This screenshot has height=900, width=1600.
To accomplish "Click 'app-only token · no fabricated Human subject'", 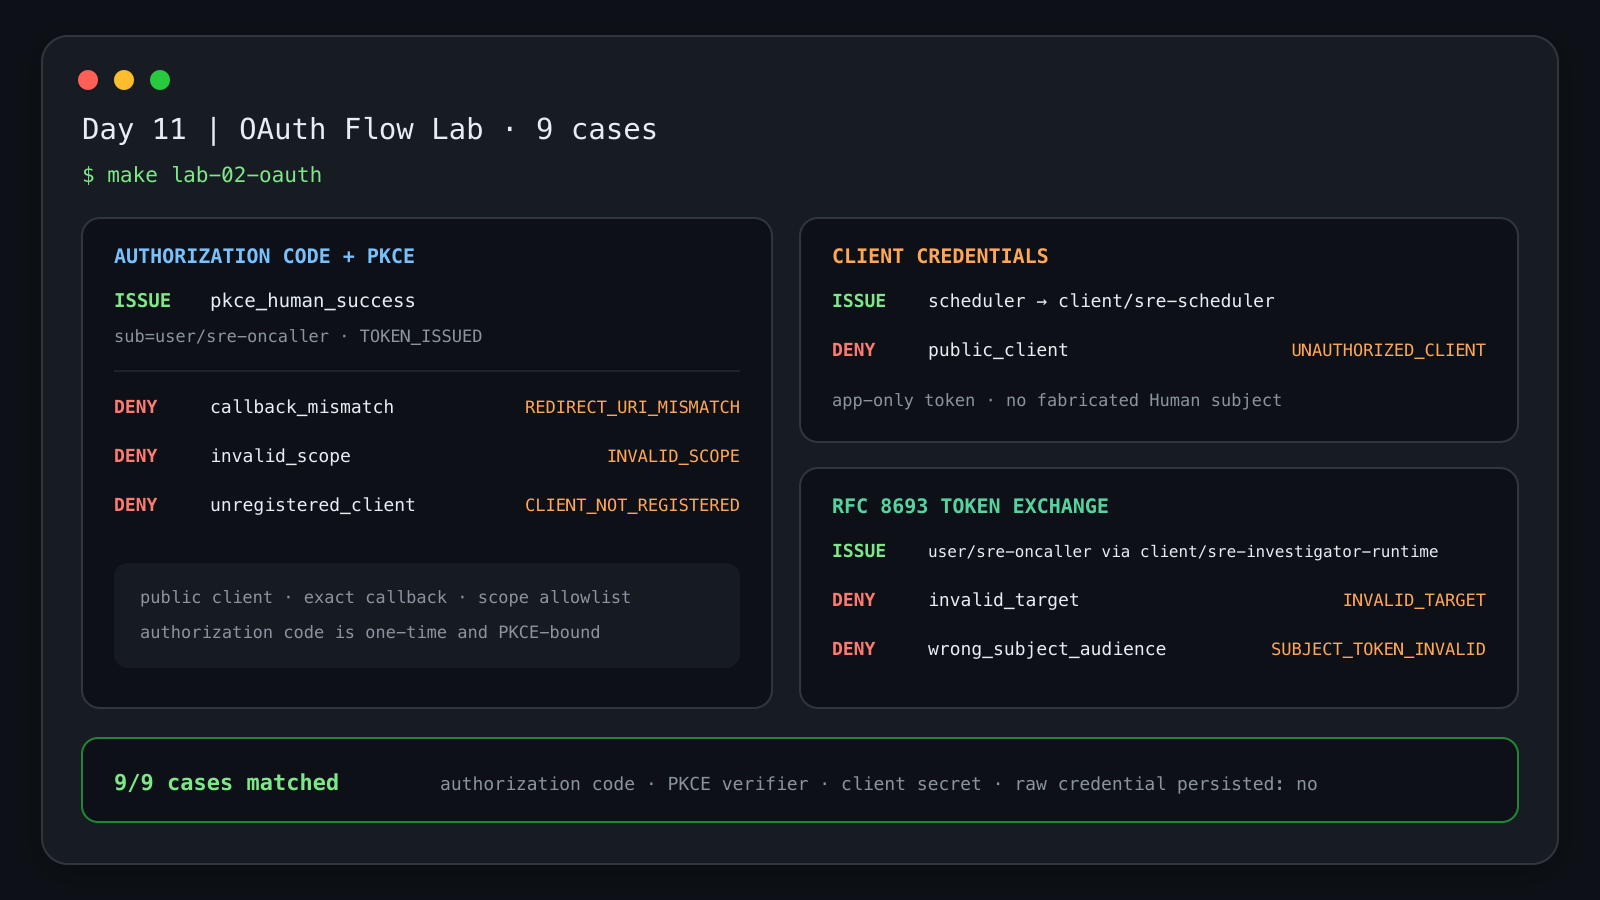I will pos(1057,400).
